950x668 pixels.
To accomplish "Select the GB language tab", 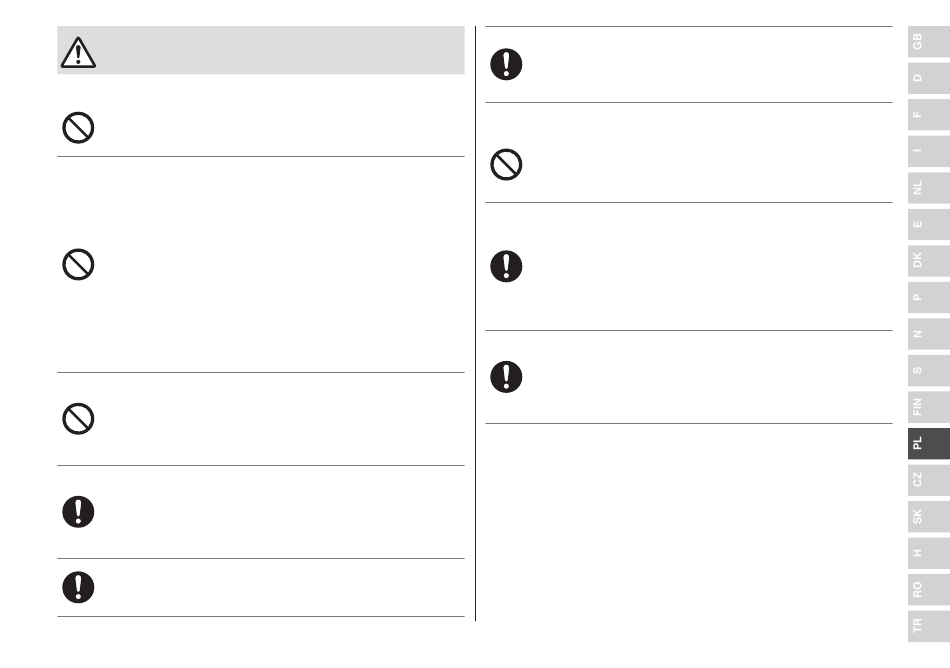I will (x=929, y=42).
